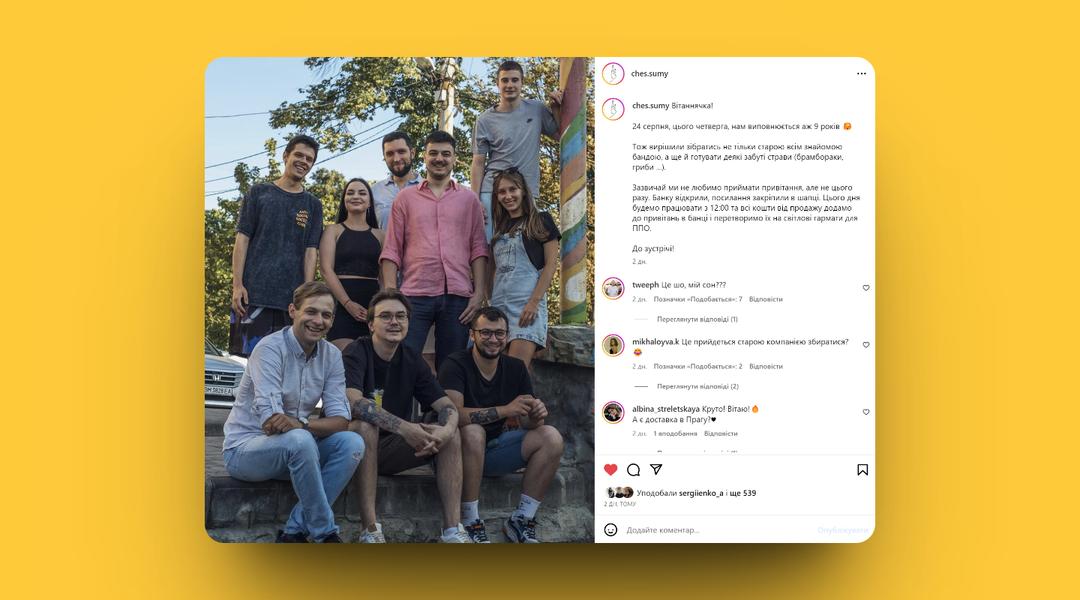Like albina_streletskaya's comment heart
Image resolution: width=1080 pixels, height=600 pixels.
point(866,412)
